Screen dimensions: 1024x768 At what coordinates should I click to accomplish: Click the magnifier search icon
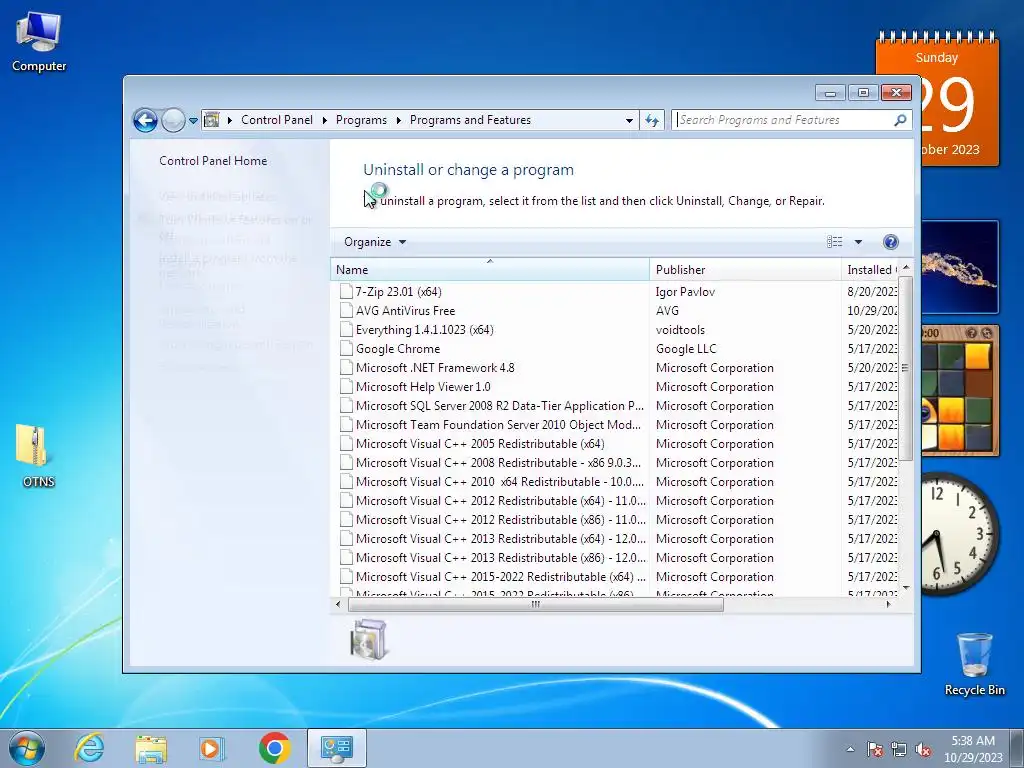(x=901, y=120)
